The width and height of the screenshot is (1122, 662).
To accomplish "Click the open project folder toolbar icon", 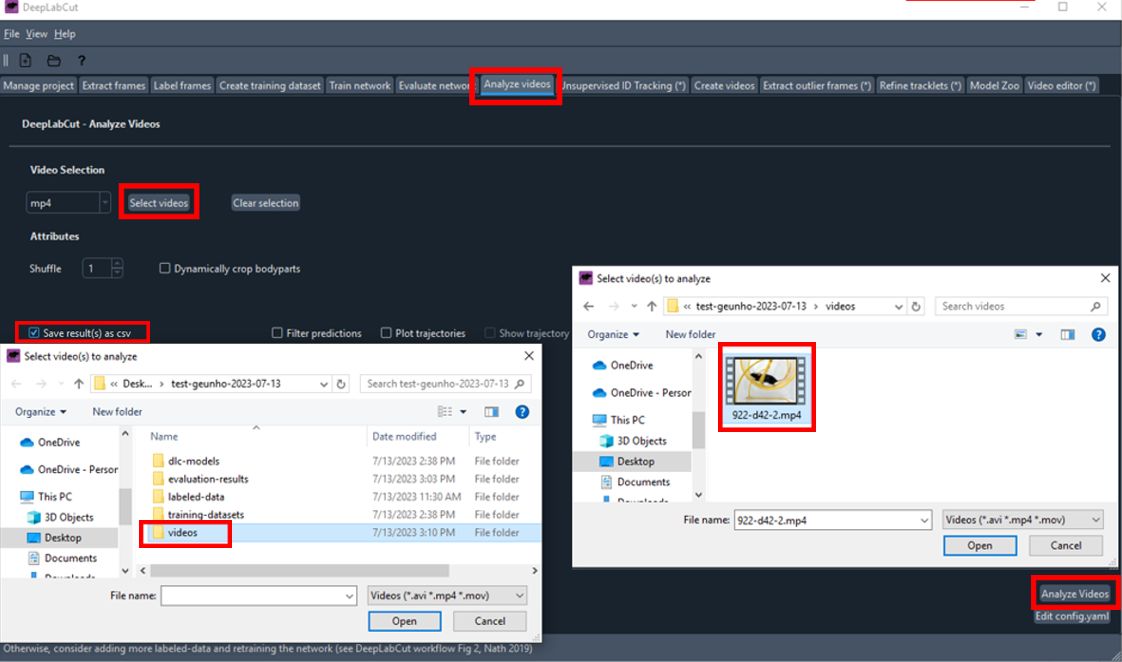I will (x=54, y=61).
